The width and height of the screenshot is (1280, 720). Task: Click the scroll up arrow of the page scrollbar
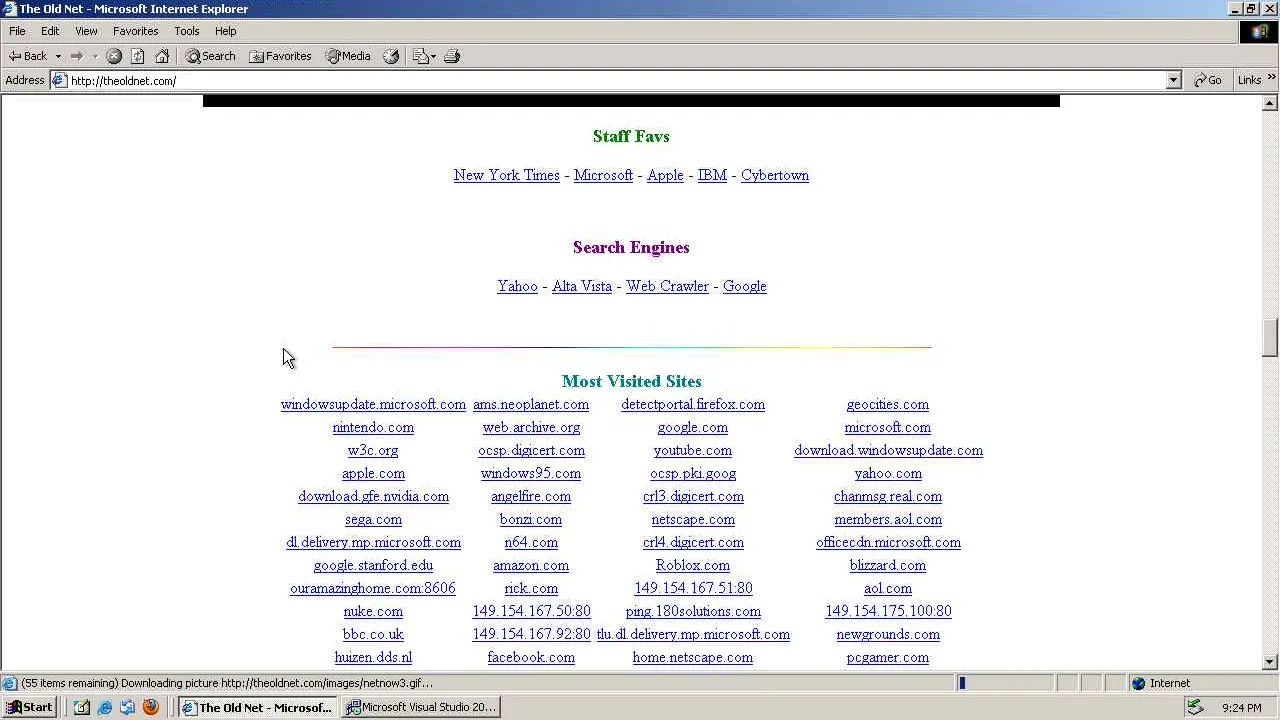pos(1270,103)
